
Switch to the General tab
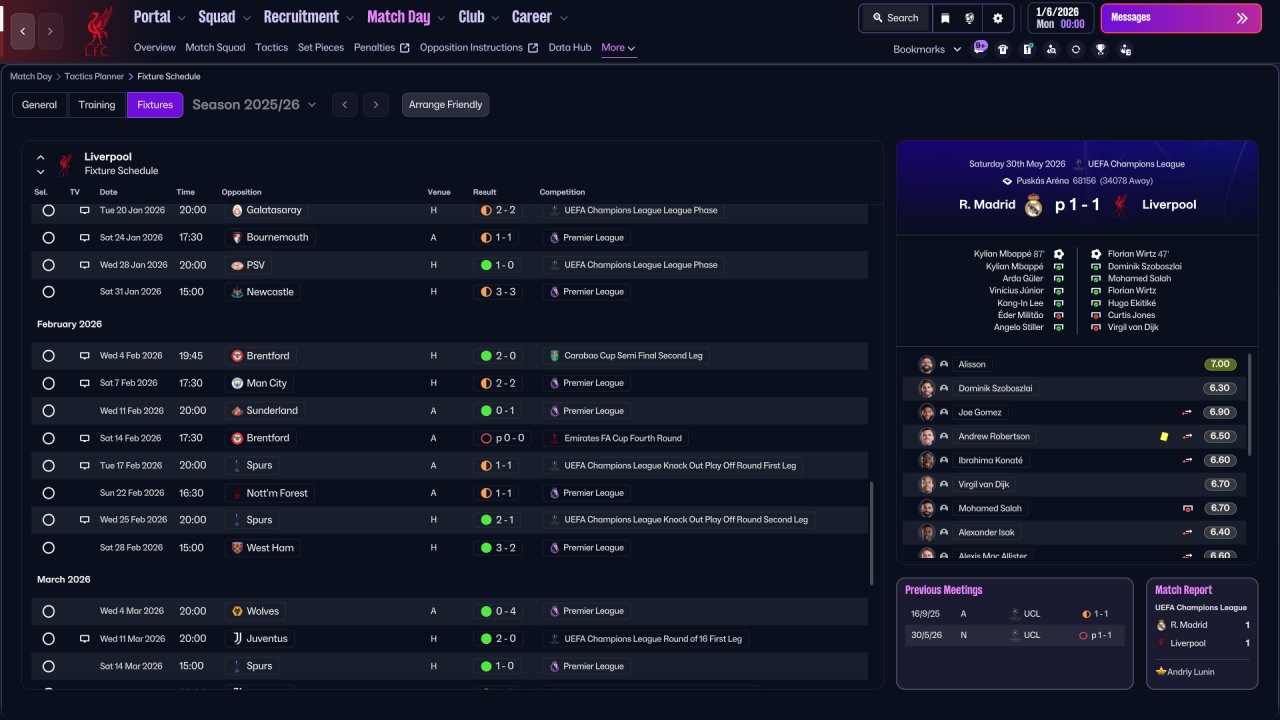[x=40, y=105]
